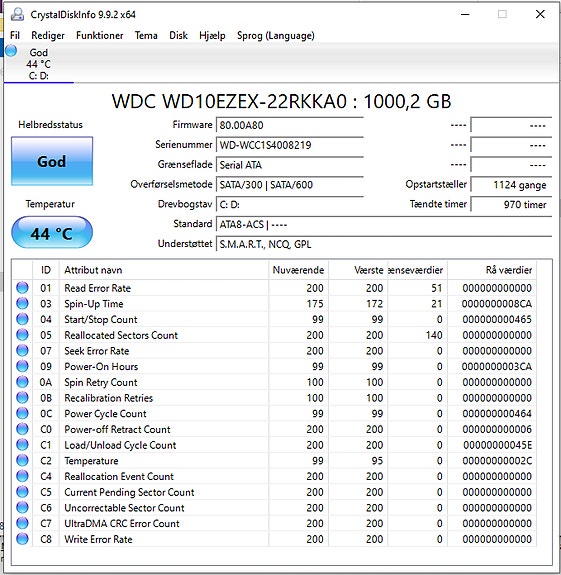Click the status orb for Read Error Rate

point(22,288)
